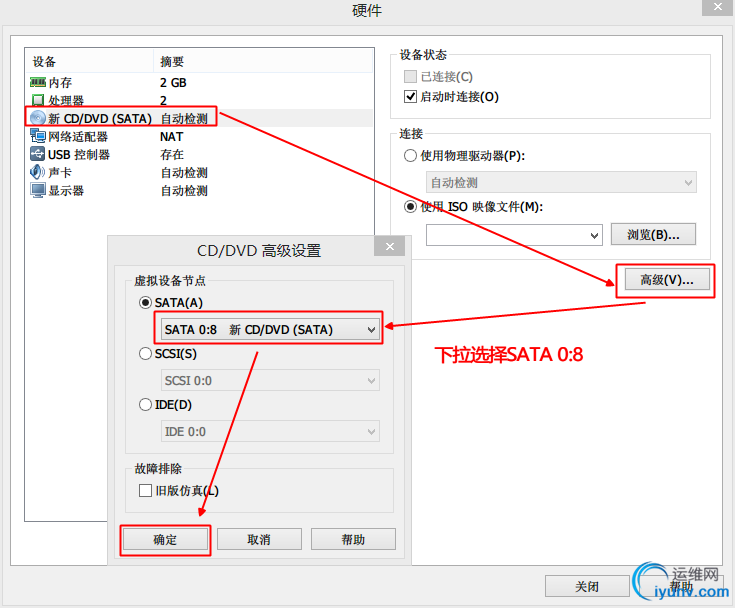Enable the 旧版仿真(L) checkbox
The width and height of the screenshot is (735, 608).
pyautogui.click(x=145, y=490)
